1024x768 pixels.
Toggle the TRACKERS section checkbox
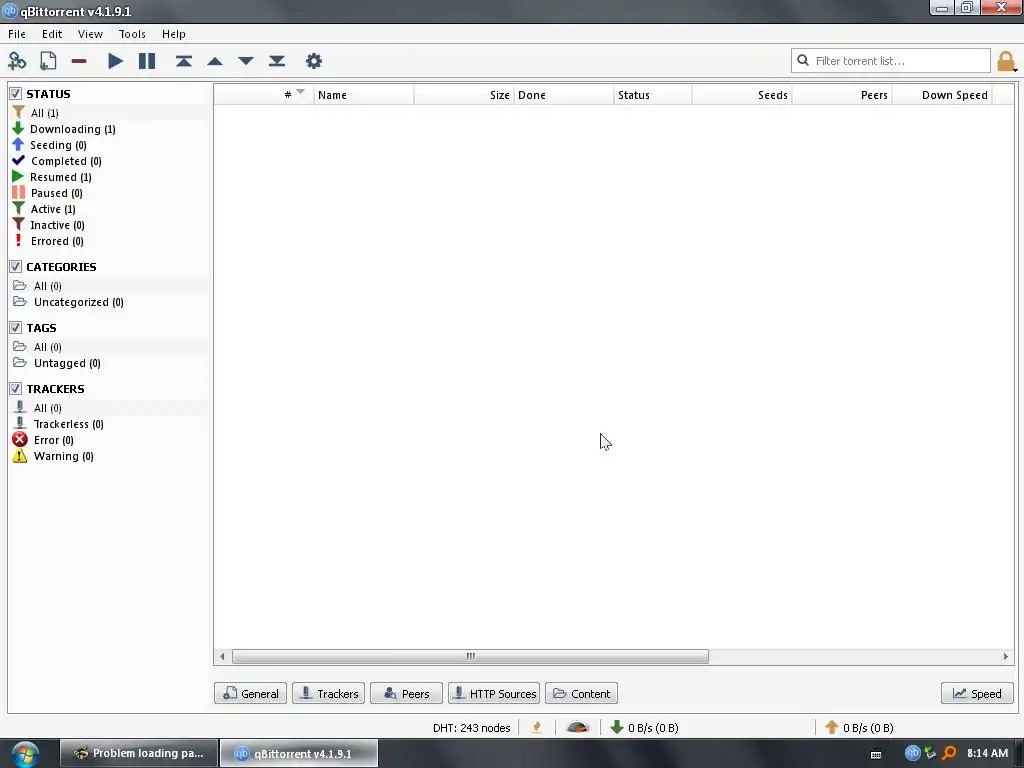(x=16, y=389)
